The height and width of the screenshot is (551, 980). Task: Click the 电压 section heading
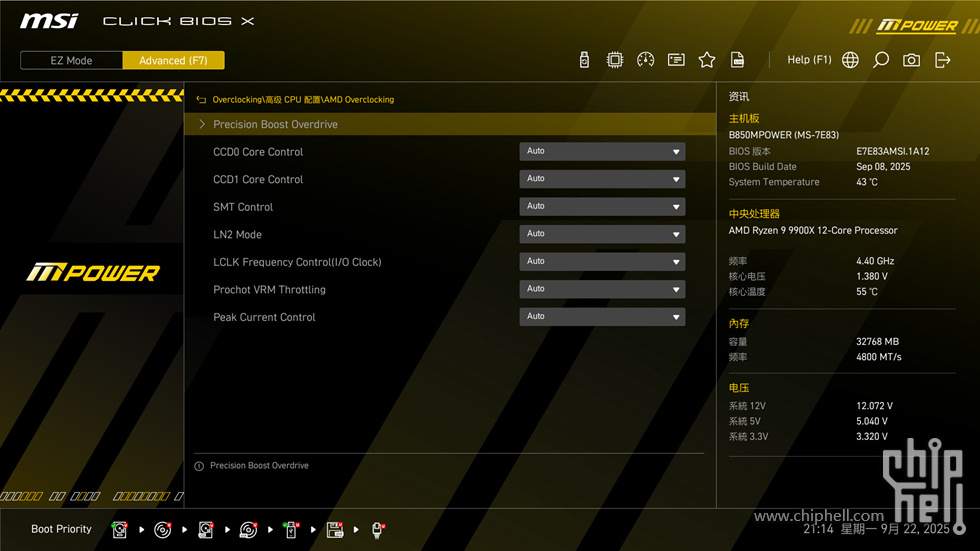[739, 388]
